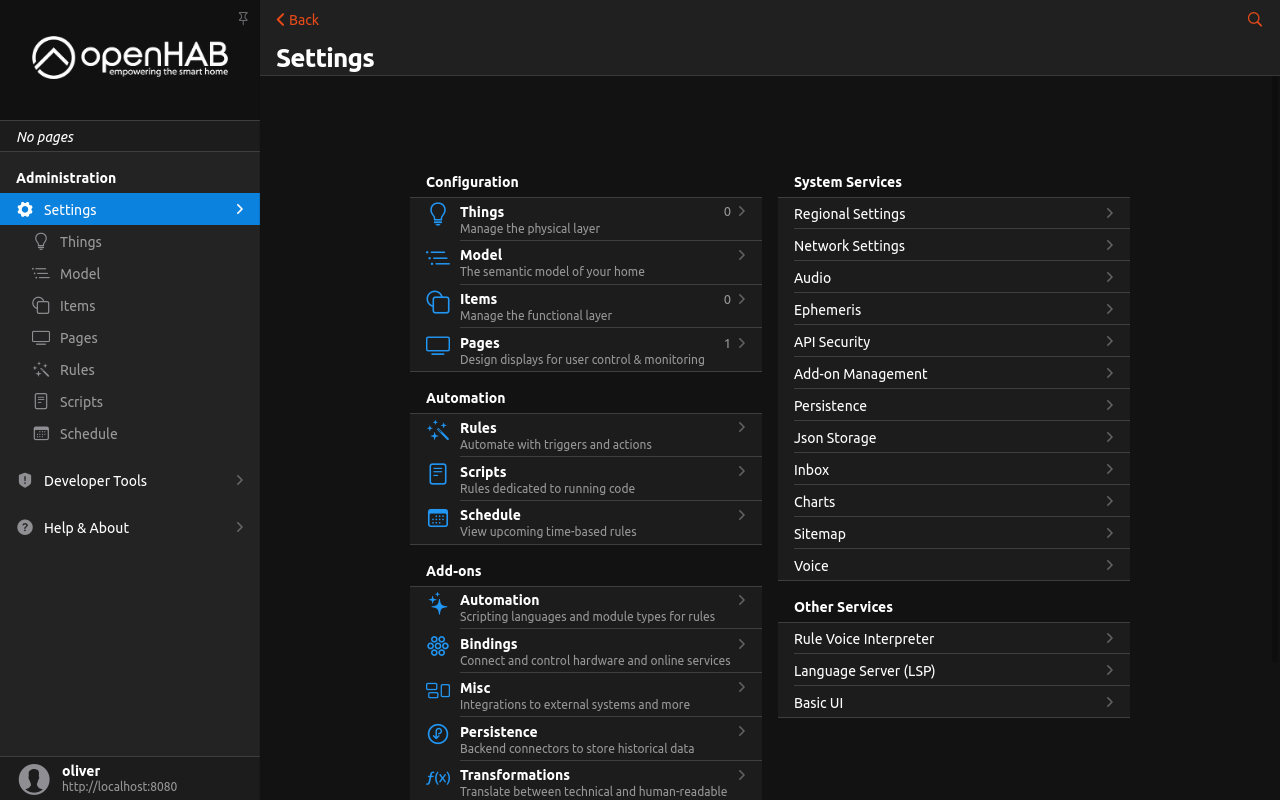Open Regional Settings via its chevron

click(x=1109, y=214)
